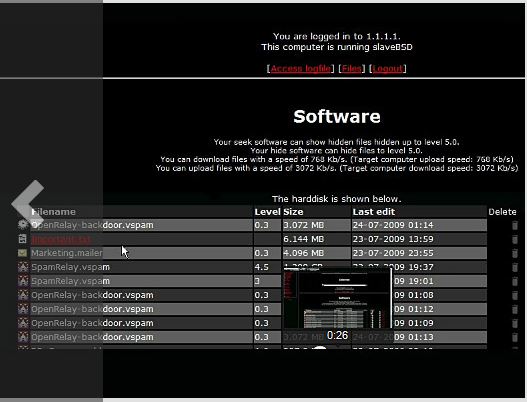The image size is (527, 402).
Task: Click the date 23-07-2009 23:55
Action: click(x=393, y=253)
